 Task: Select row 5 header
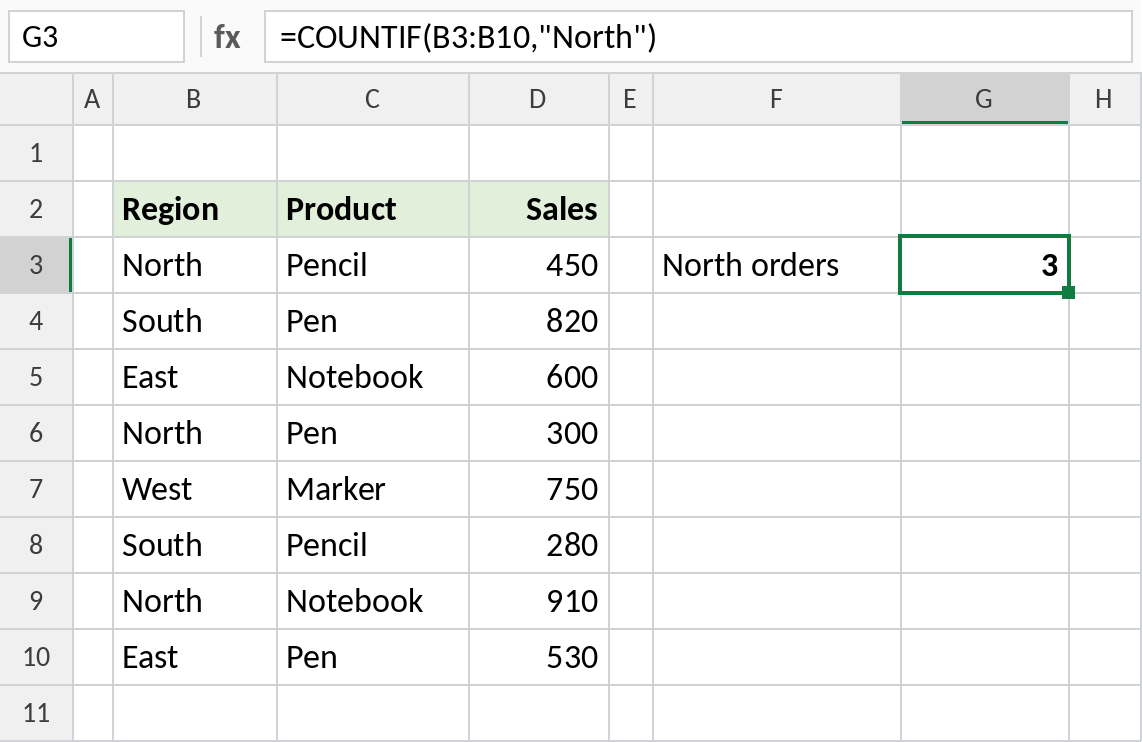point(36,377)
